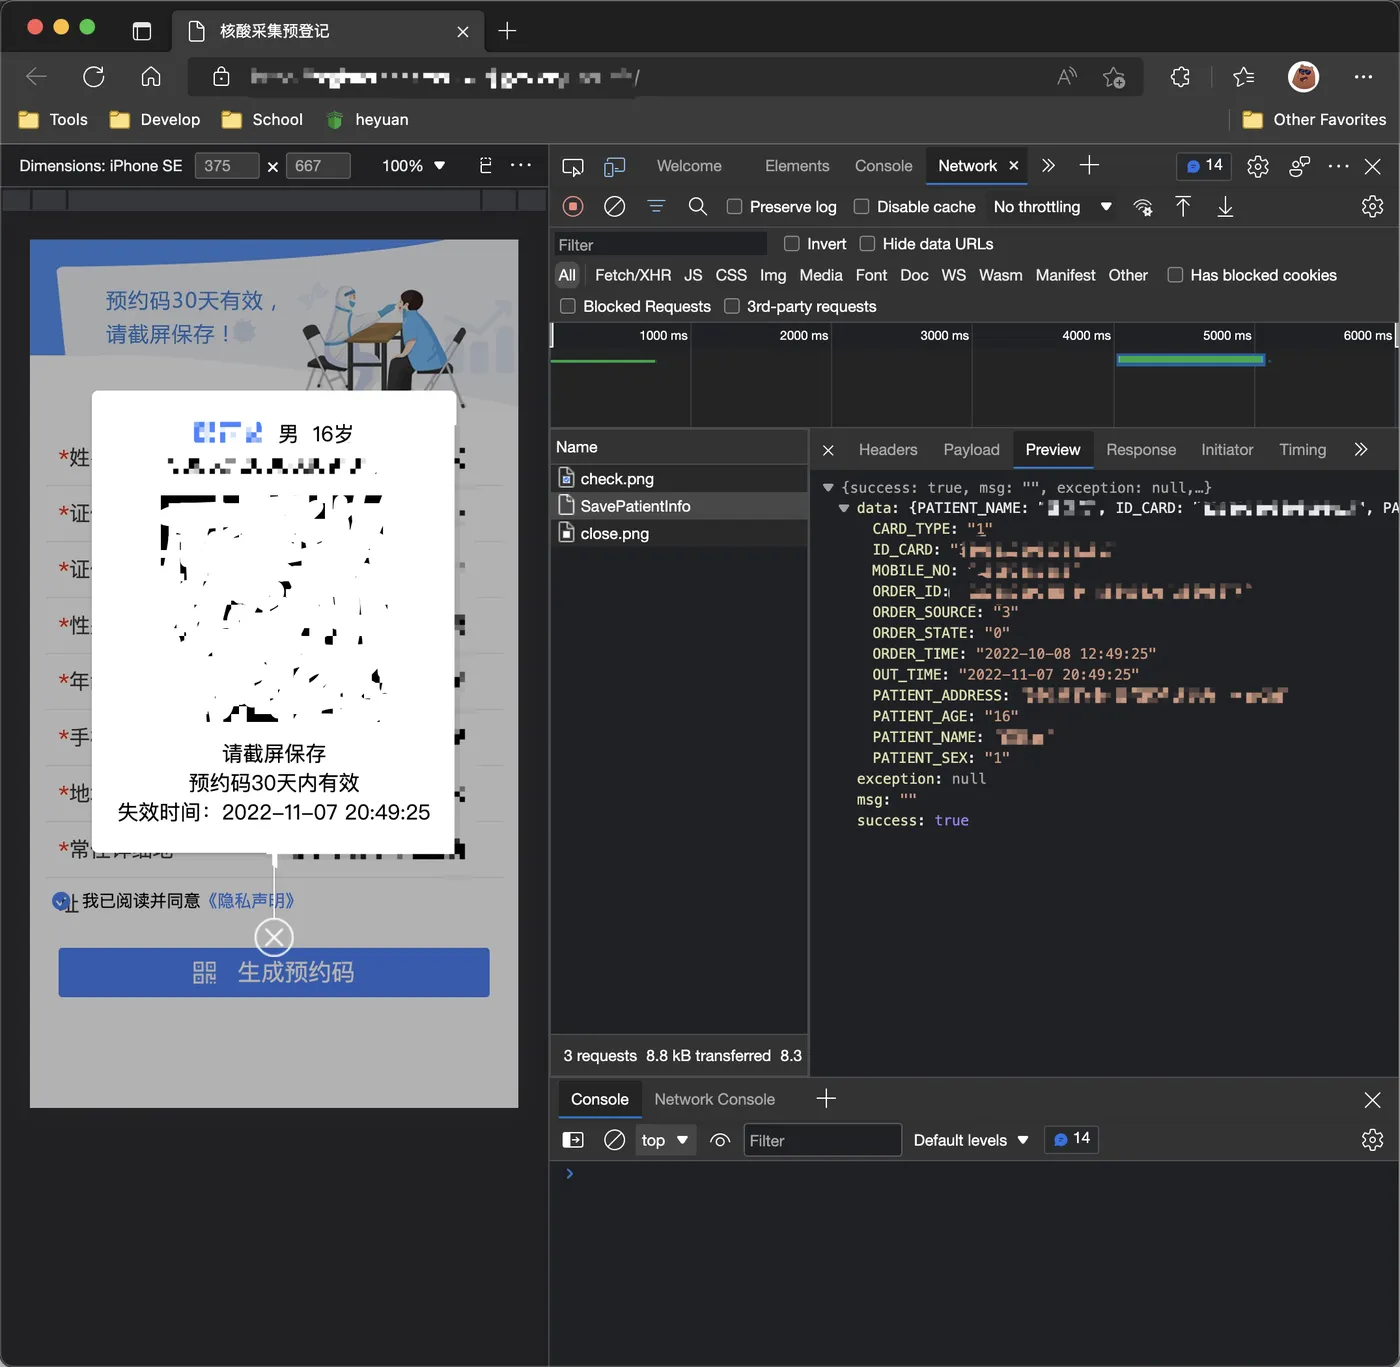This screenshot has height=1367, width=1400.
Task: Open Default levels dropdown
Action: pos(970,1140)
